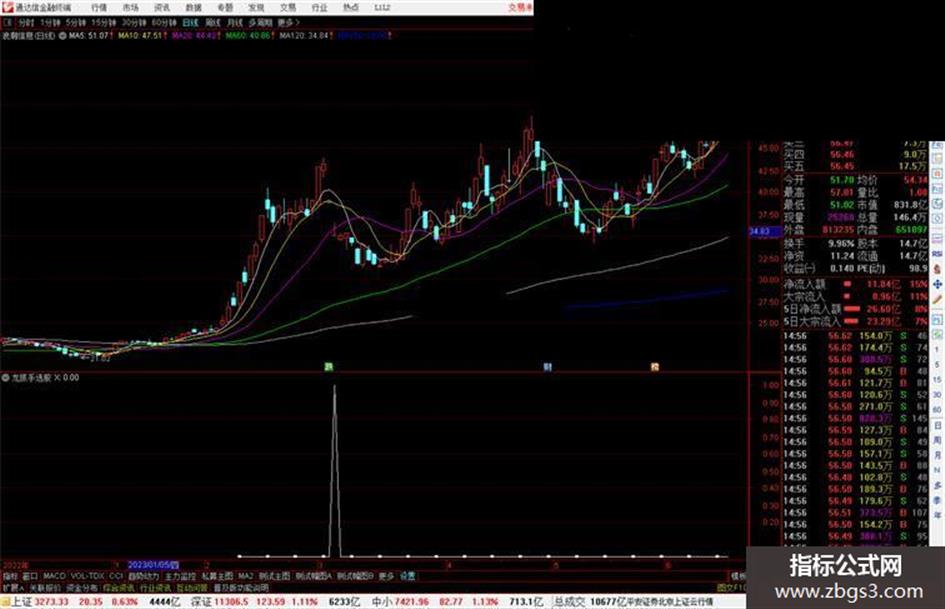
Task: Select the 窗口 tab at bottom
Action: [30, 576]
